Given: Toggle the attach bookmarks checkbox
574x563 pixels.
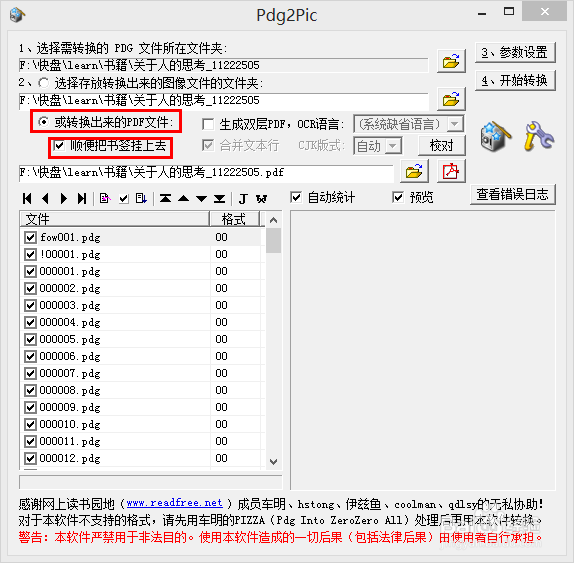Looking at the screenshot, I should pos(59,145).
